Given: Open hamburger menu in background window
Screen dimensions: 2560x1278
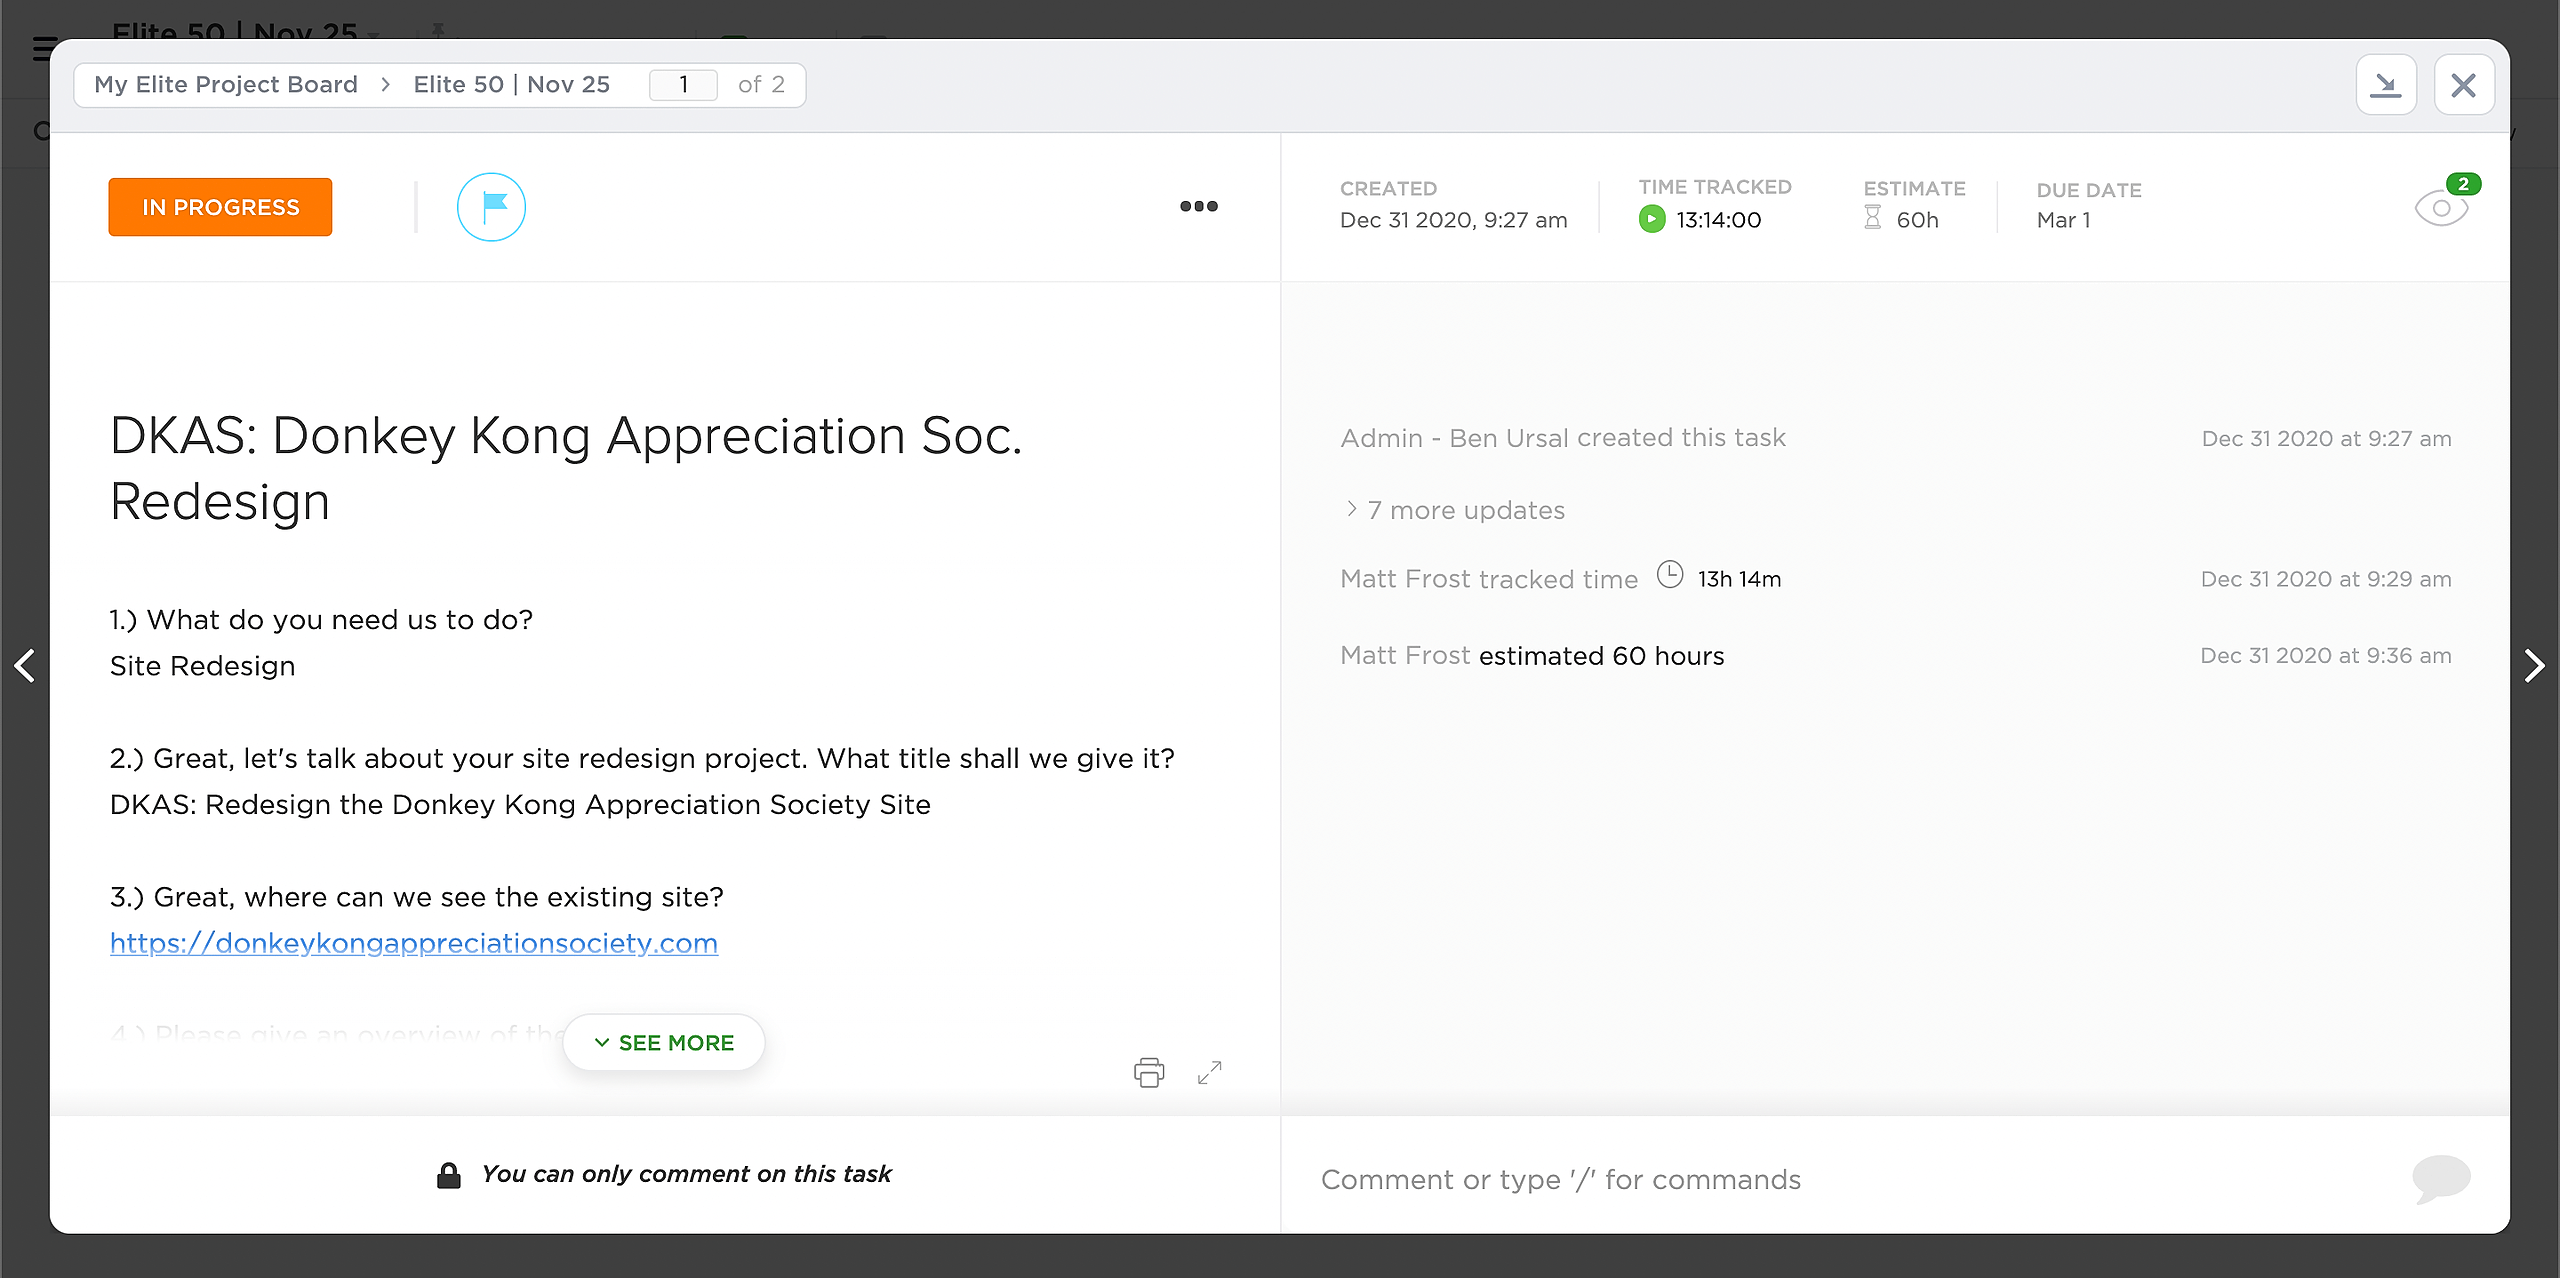Looking at the screenshot, I should (42, 48).
